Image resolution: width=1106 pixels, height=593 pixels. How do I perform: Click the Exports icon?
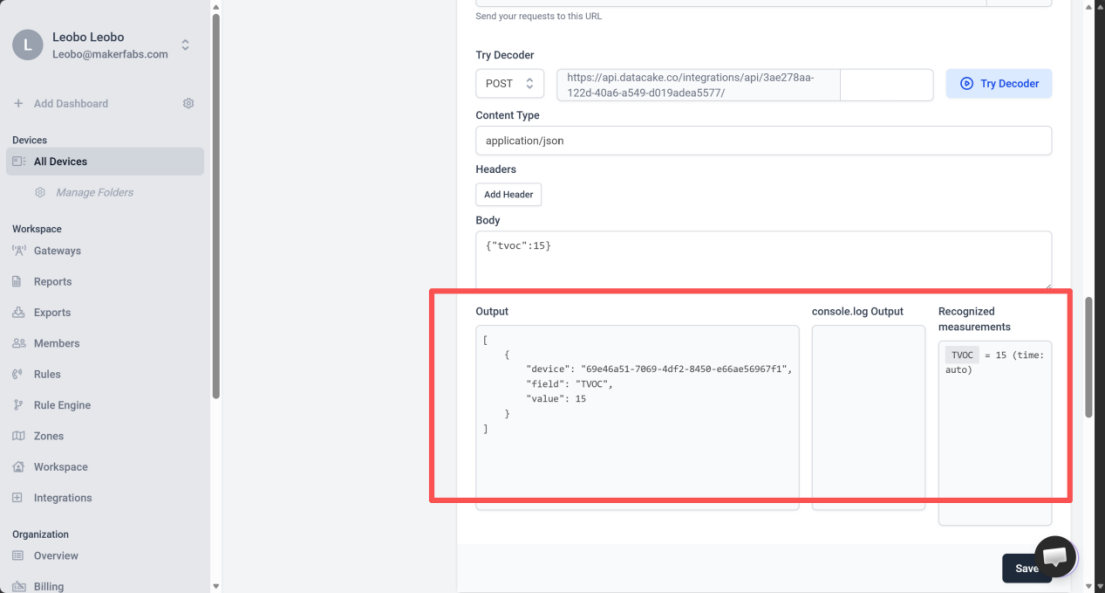[18, 312]
